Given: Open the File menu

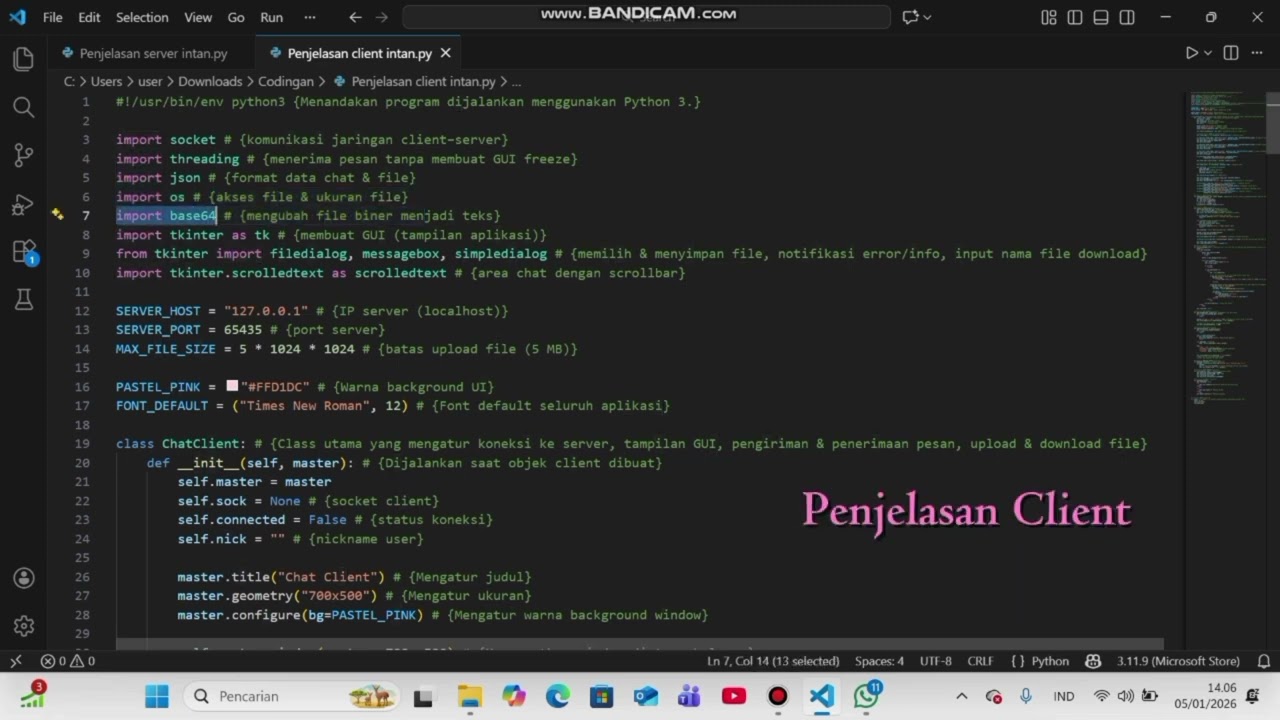Looking at the screenshot, I should pos(52,17).
